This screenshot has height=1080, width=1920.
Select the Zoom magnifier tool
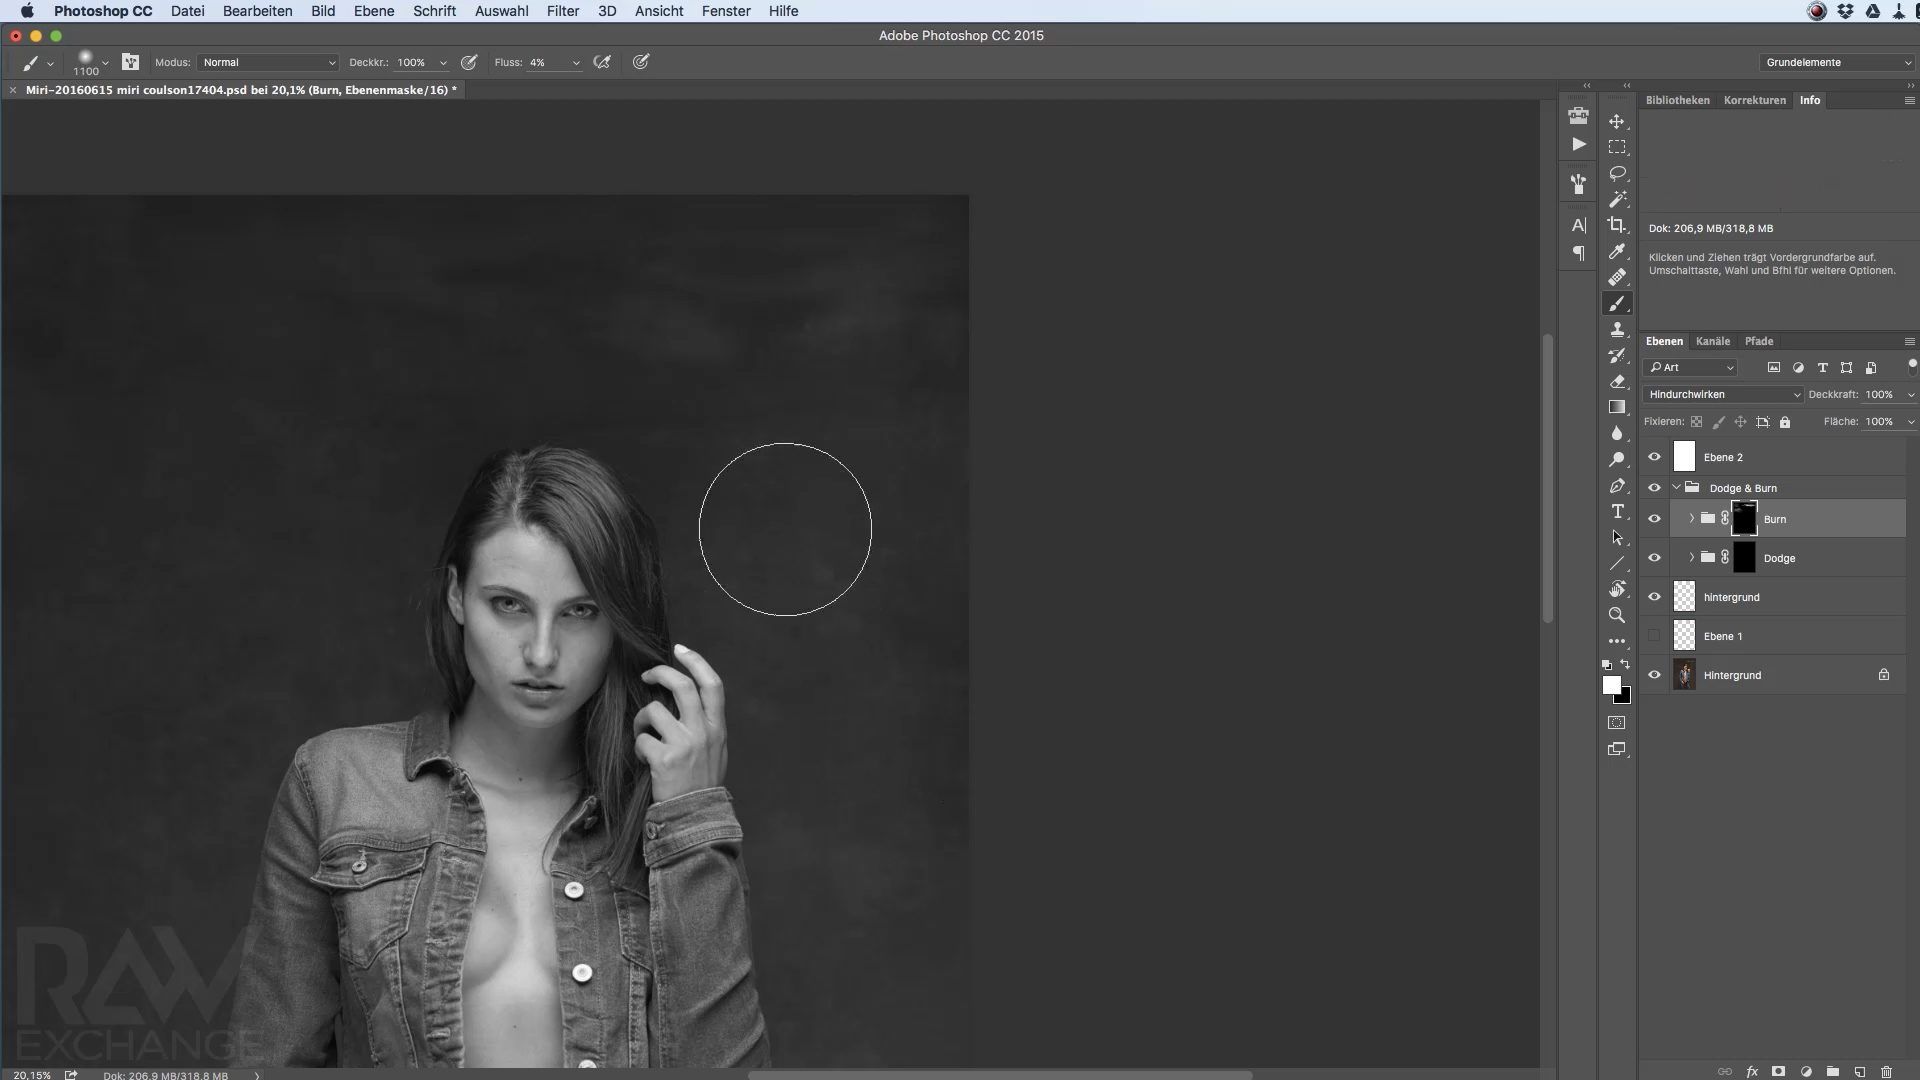point(1617,615)
